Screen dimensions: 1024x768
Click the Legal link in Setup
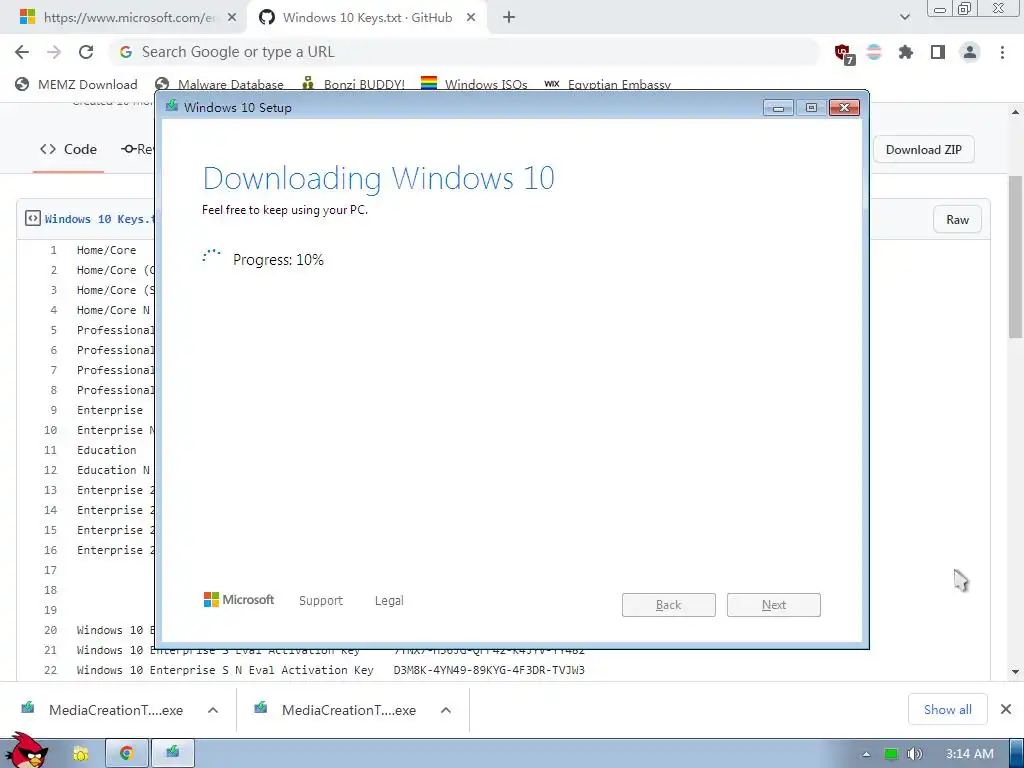coord(389,600)
